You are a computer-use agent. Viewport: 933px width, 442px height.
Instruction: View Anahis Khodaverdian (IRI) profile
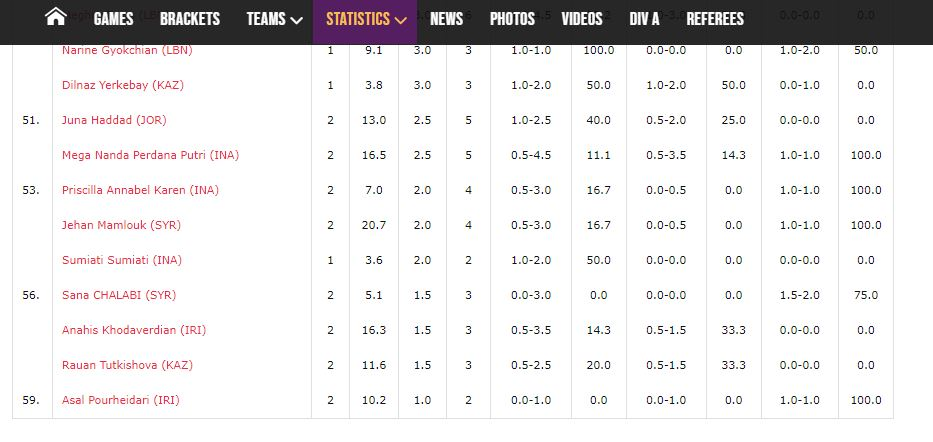pyautogui.click(x=134, y=330)
